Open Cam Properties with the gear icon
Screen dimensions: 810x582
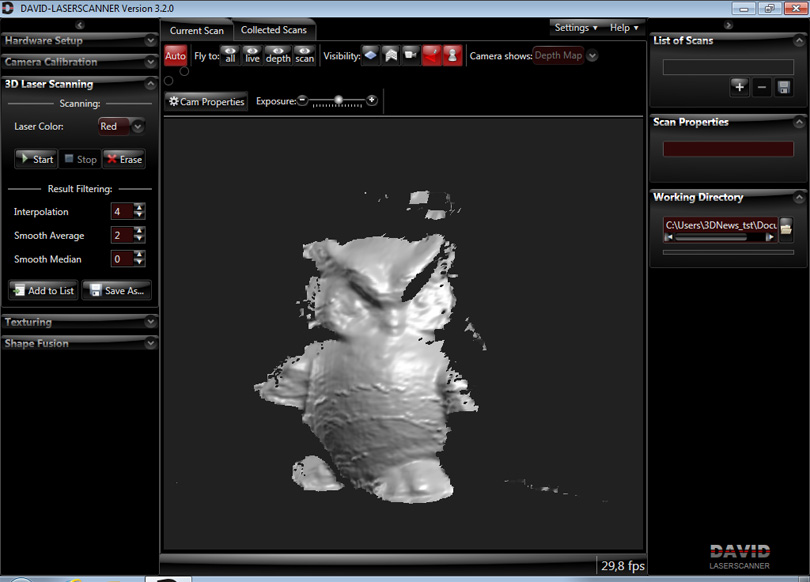click(207, 102)
